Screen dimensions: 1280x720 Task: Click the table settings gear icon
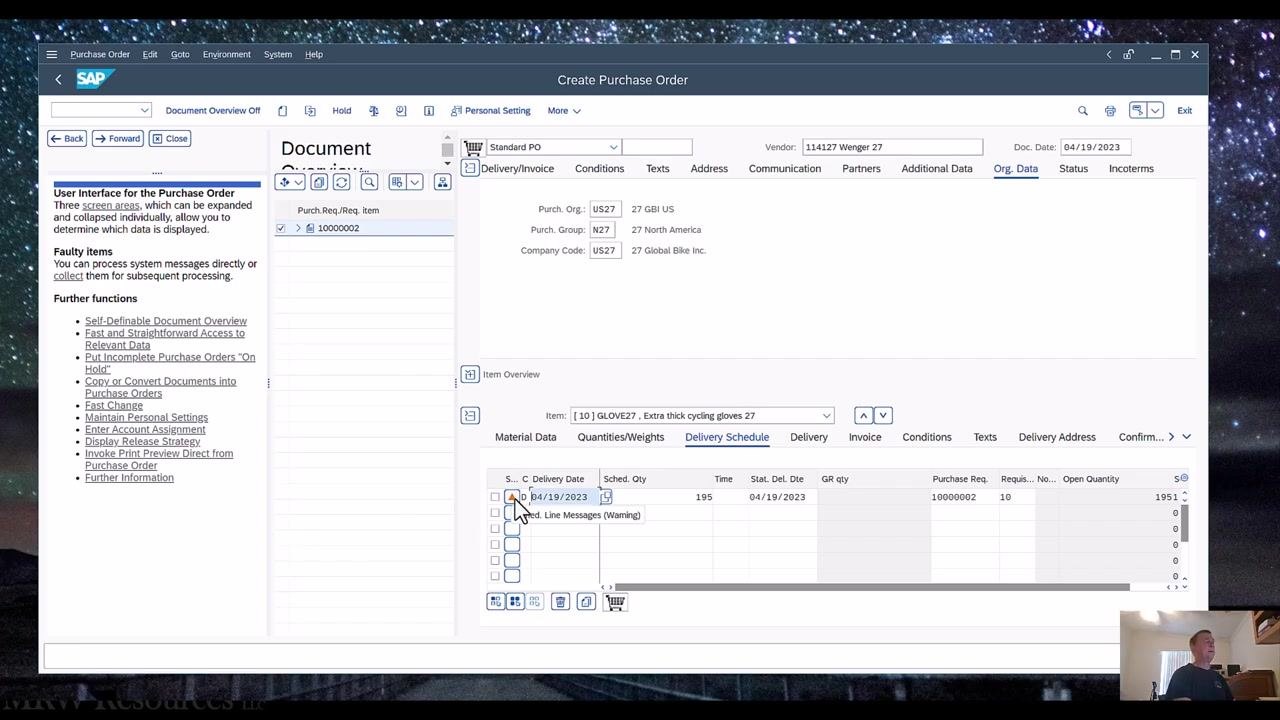pos(1184,478)
